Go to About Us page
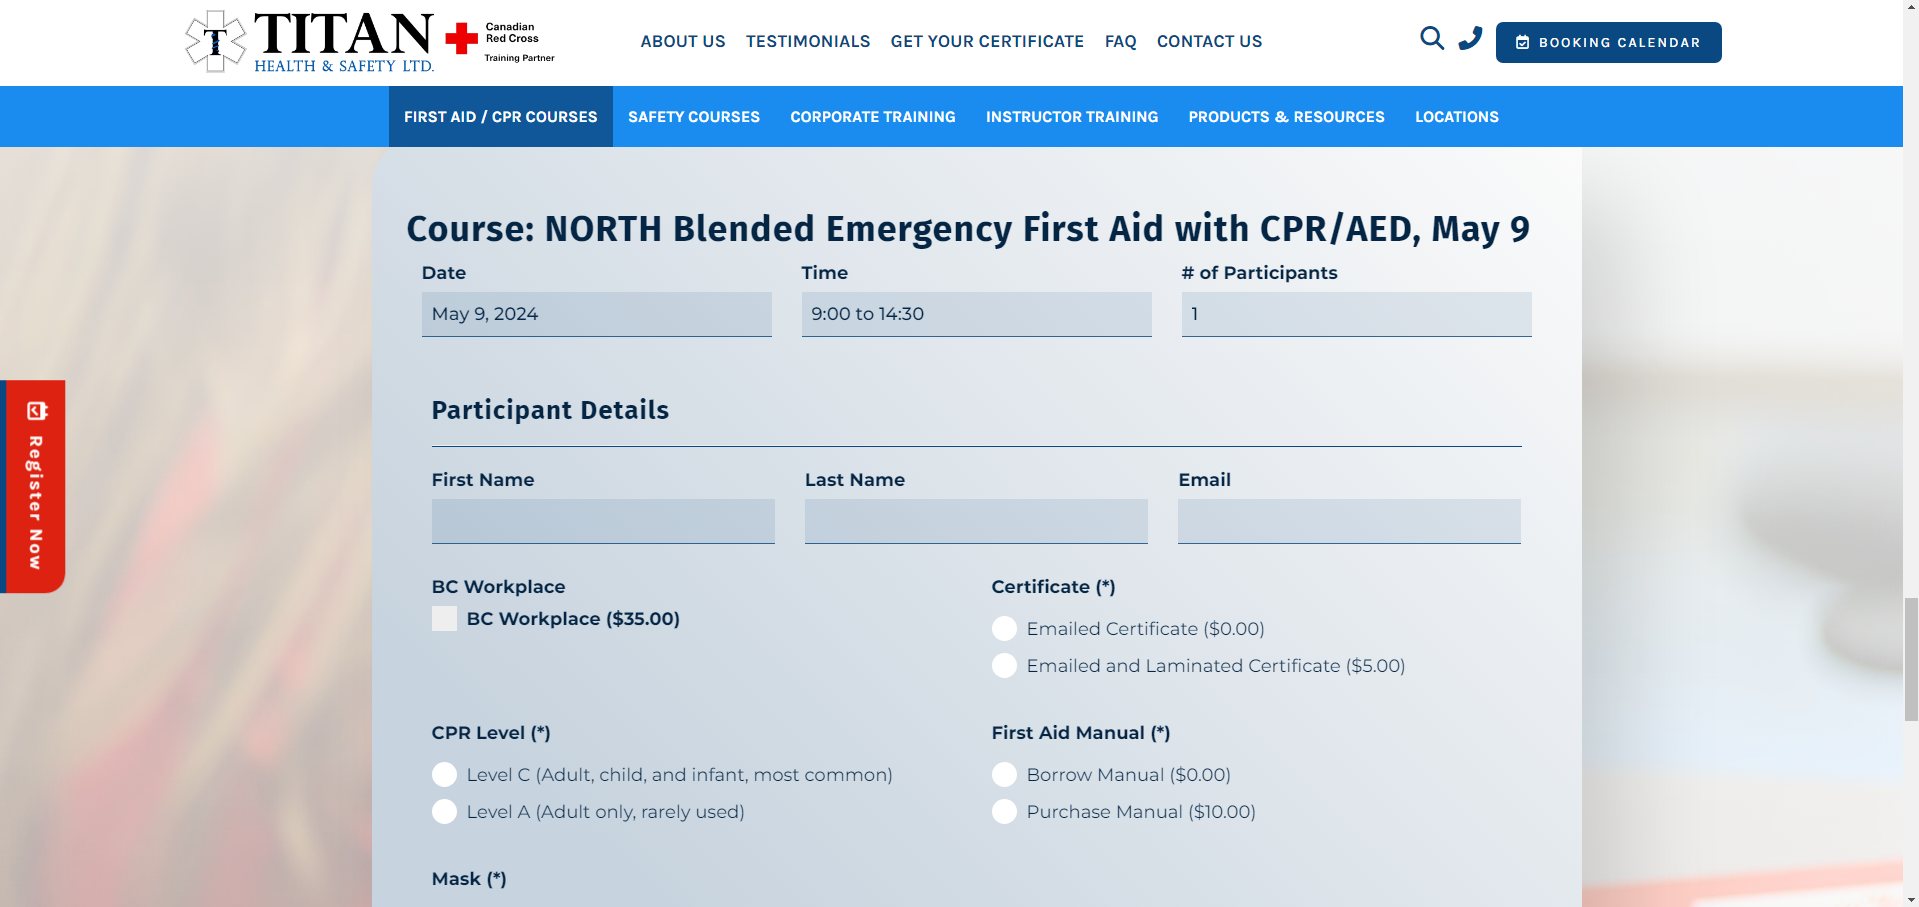 point(683,41)
